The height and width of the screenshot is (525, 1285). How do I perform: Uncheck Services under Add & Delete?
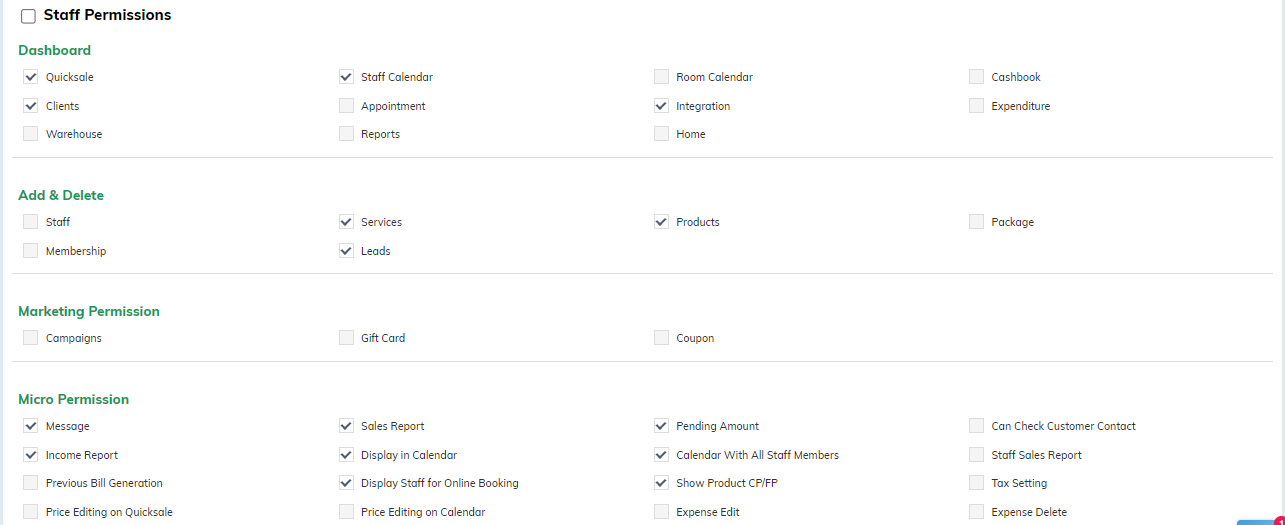(346, 221)
